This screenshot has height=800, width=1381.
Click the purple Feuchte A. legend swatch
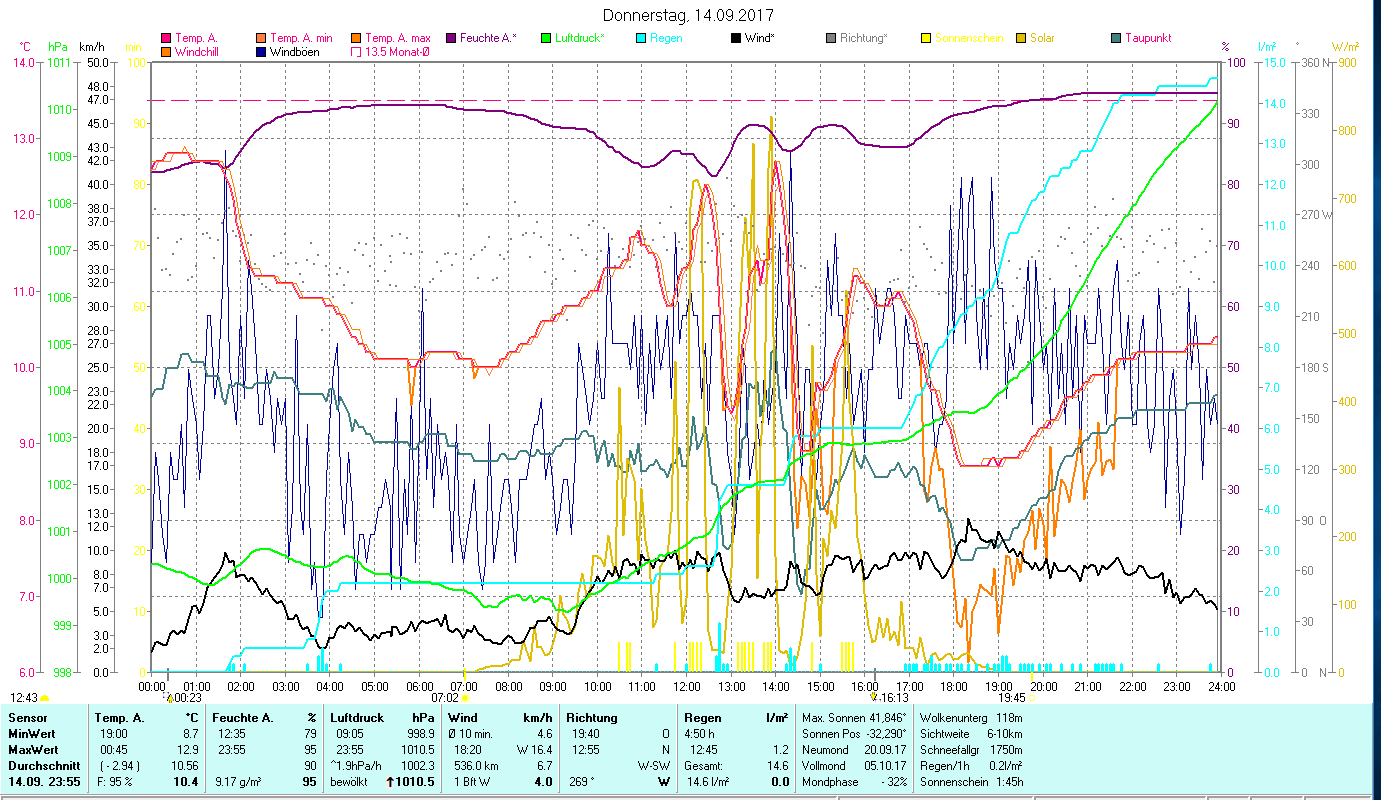(x=451, y=38)
